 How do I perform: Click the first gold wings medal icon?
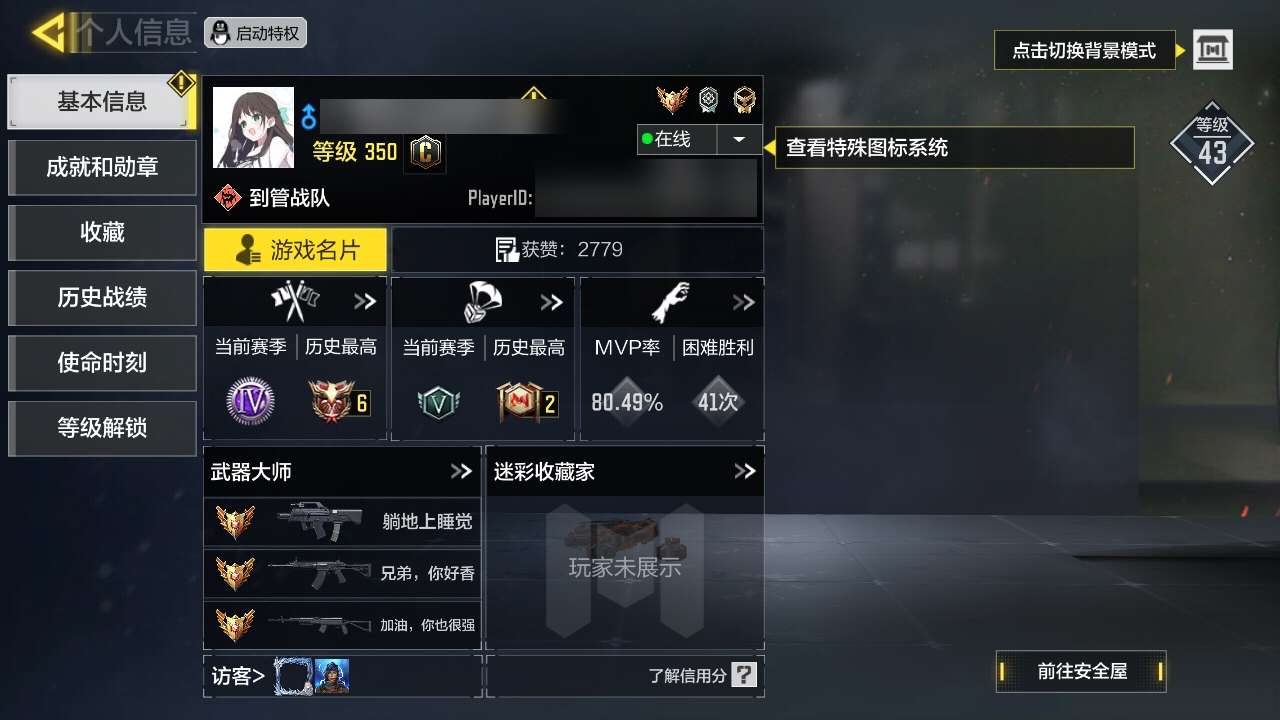coord(671,100)
